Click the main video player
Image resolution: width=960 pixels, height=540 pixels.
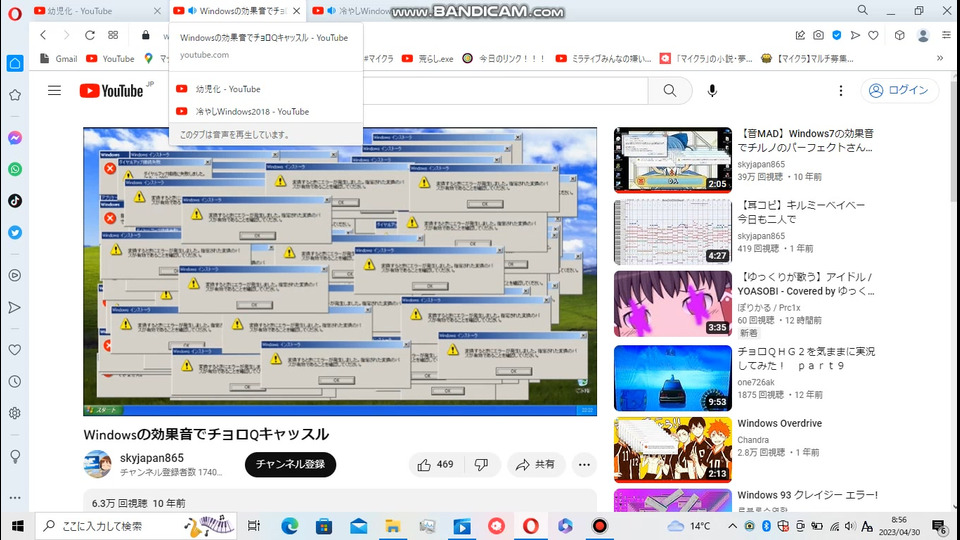coord(340,271)
